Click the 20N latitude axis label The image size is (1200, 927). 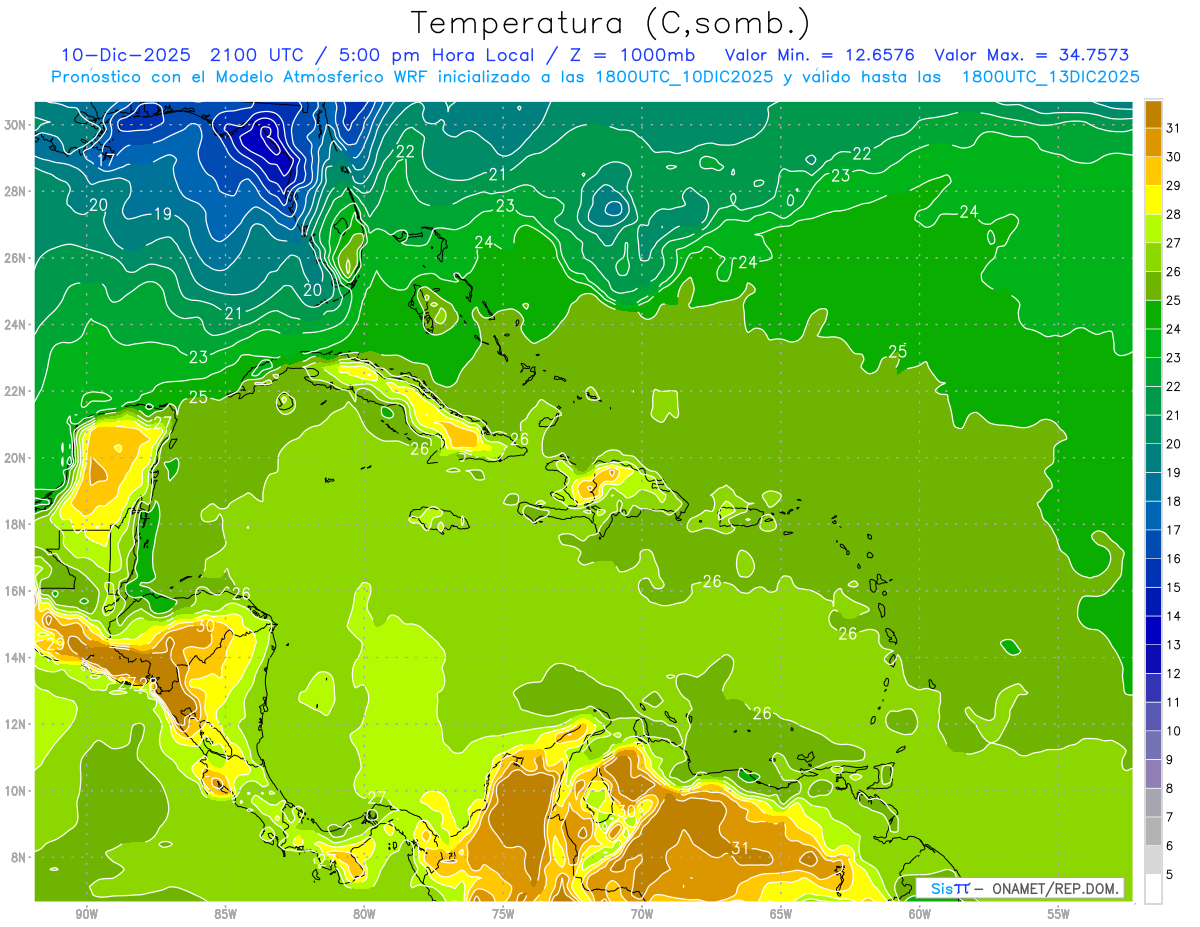coord(17,458)
